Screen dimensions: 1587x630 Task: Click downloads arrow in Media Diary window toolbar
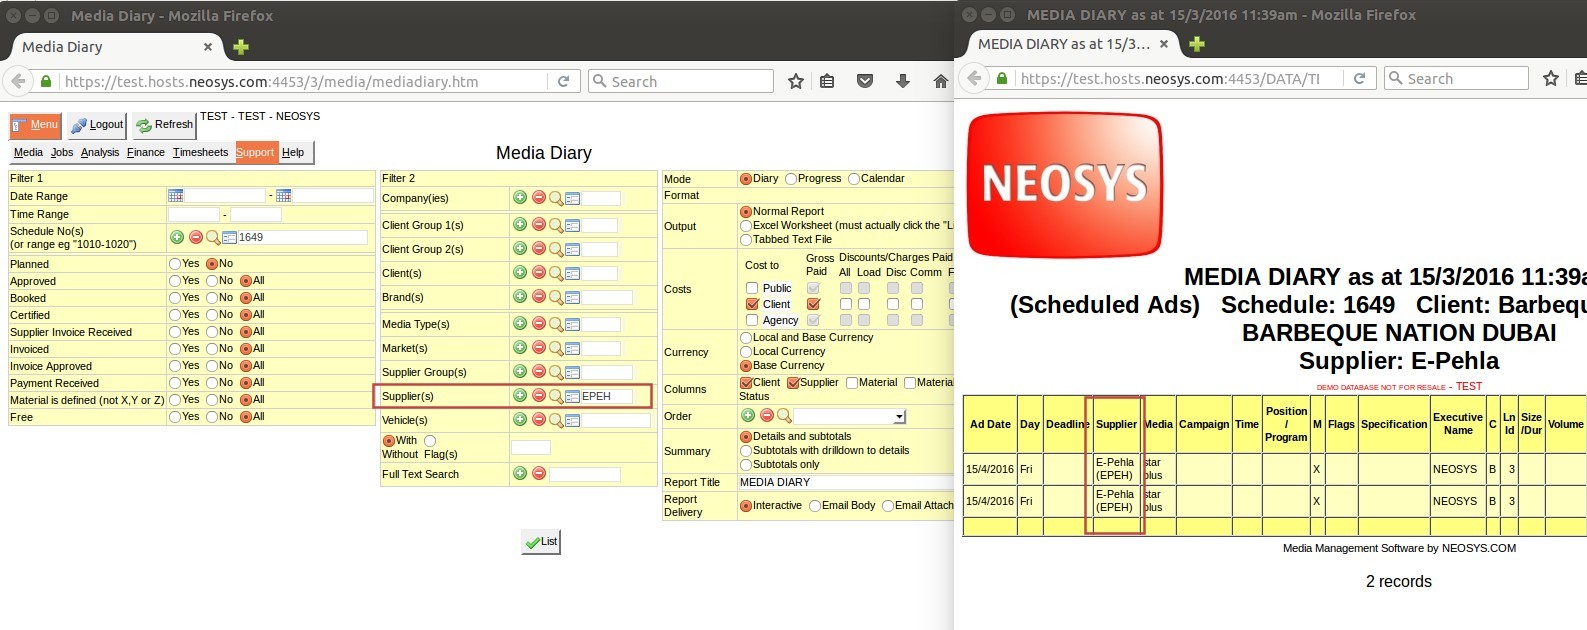tap(903, 81)
